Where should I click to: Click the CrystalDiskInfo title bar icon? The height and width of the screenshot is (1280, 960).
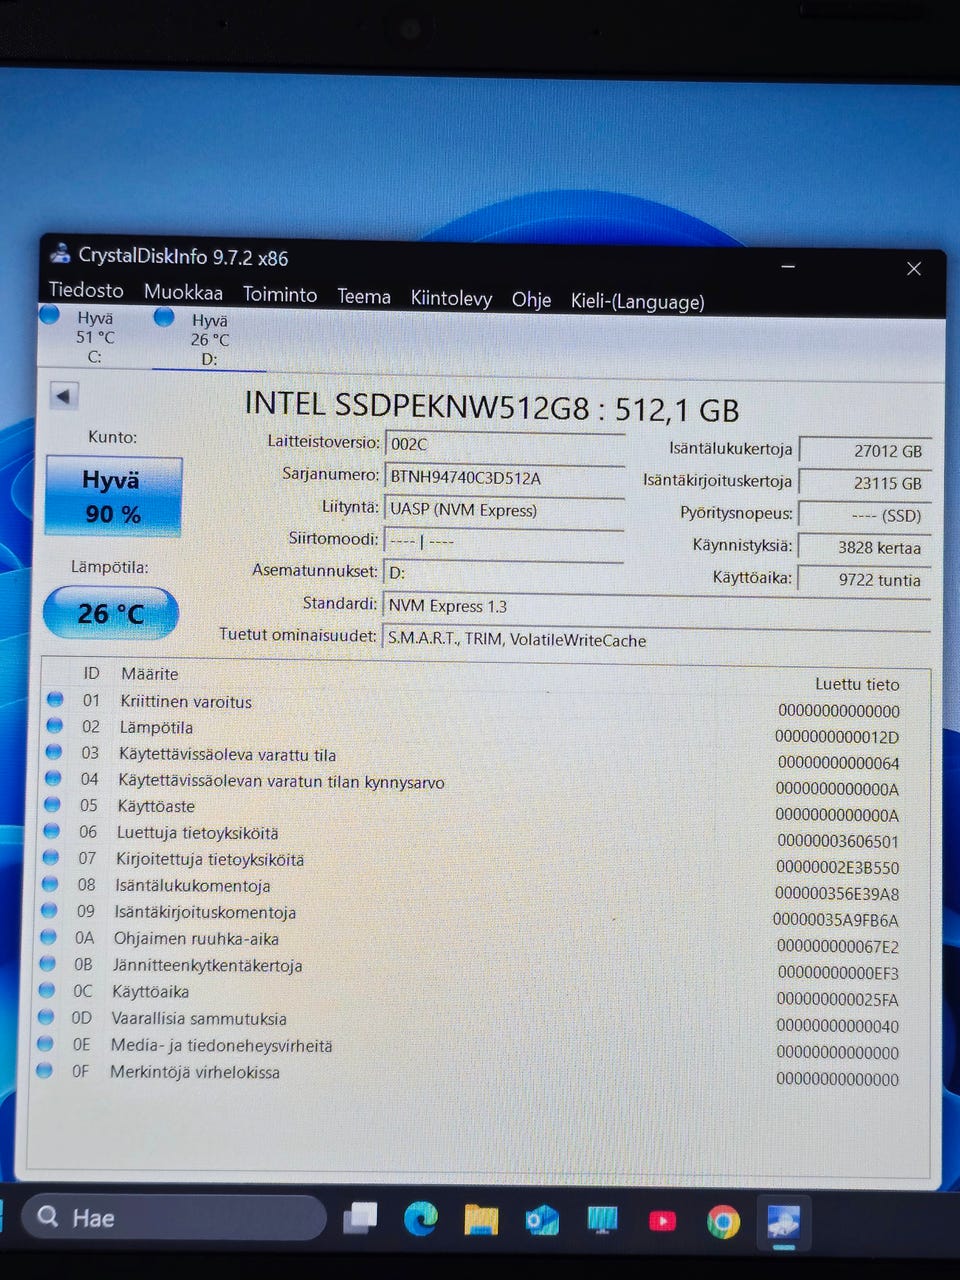click(60, 252)
